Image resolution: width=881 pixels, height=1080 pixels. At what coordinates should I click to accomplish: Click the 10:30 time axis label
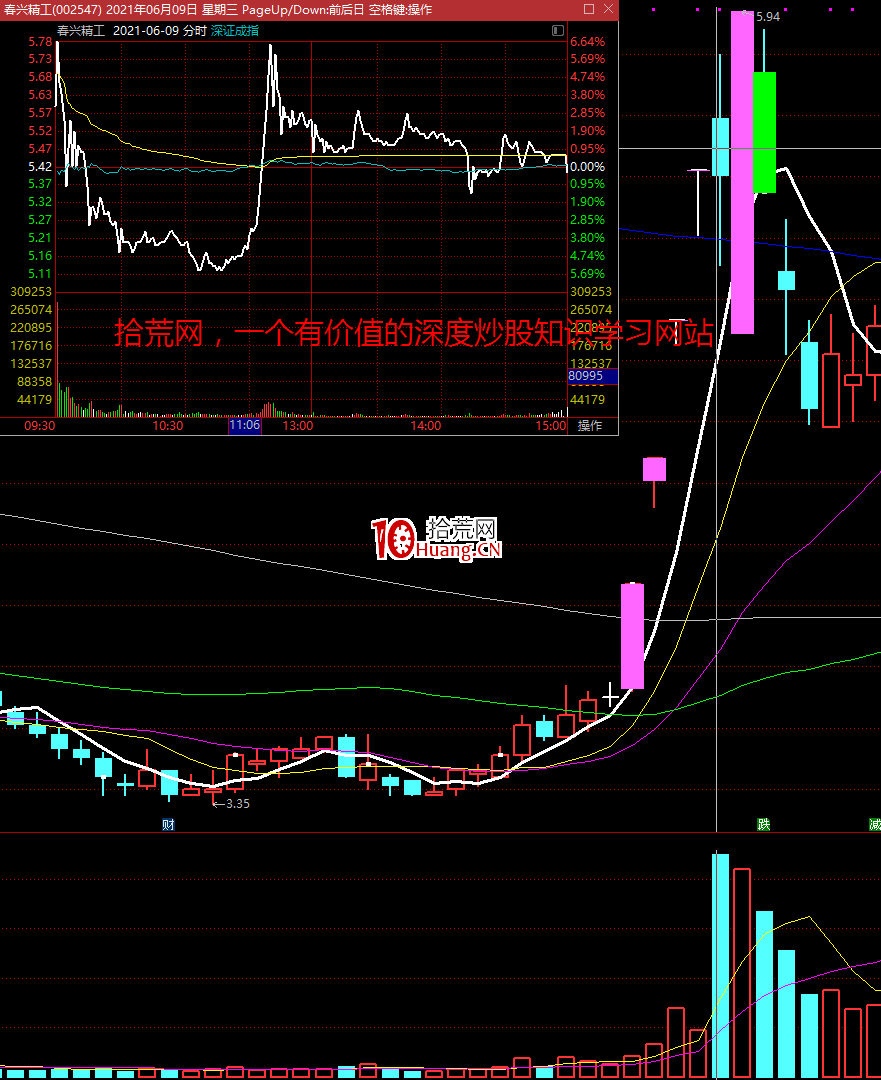(x=167, y=426)
